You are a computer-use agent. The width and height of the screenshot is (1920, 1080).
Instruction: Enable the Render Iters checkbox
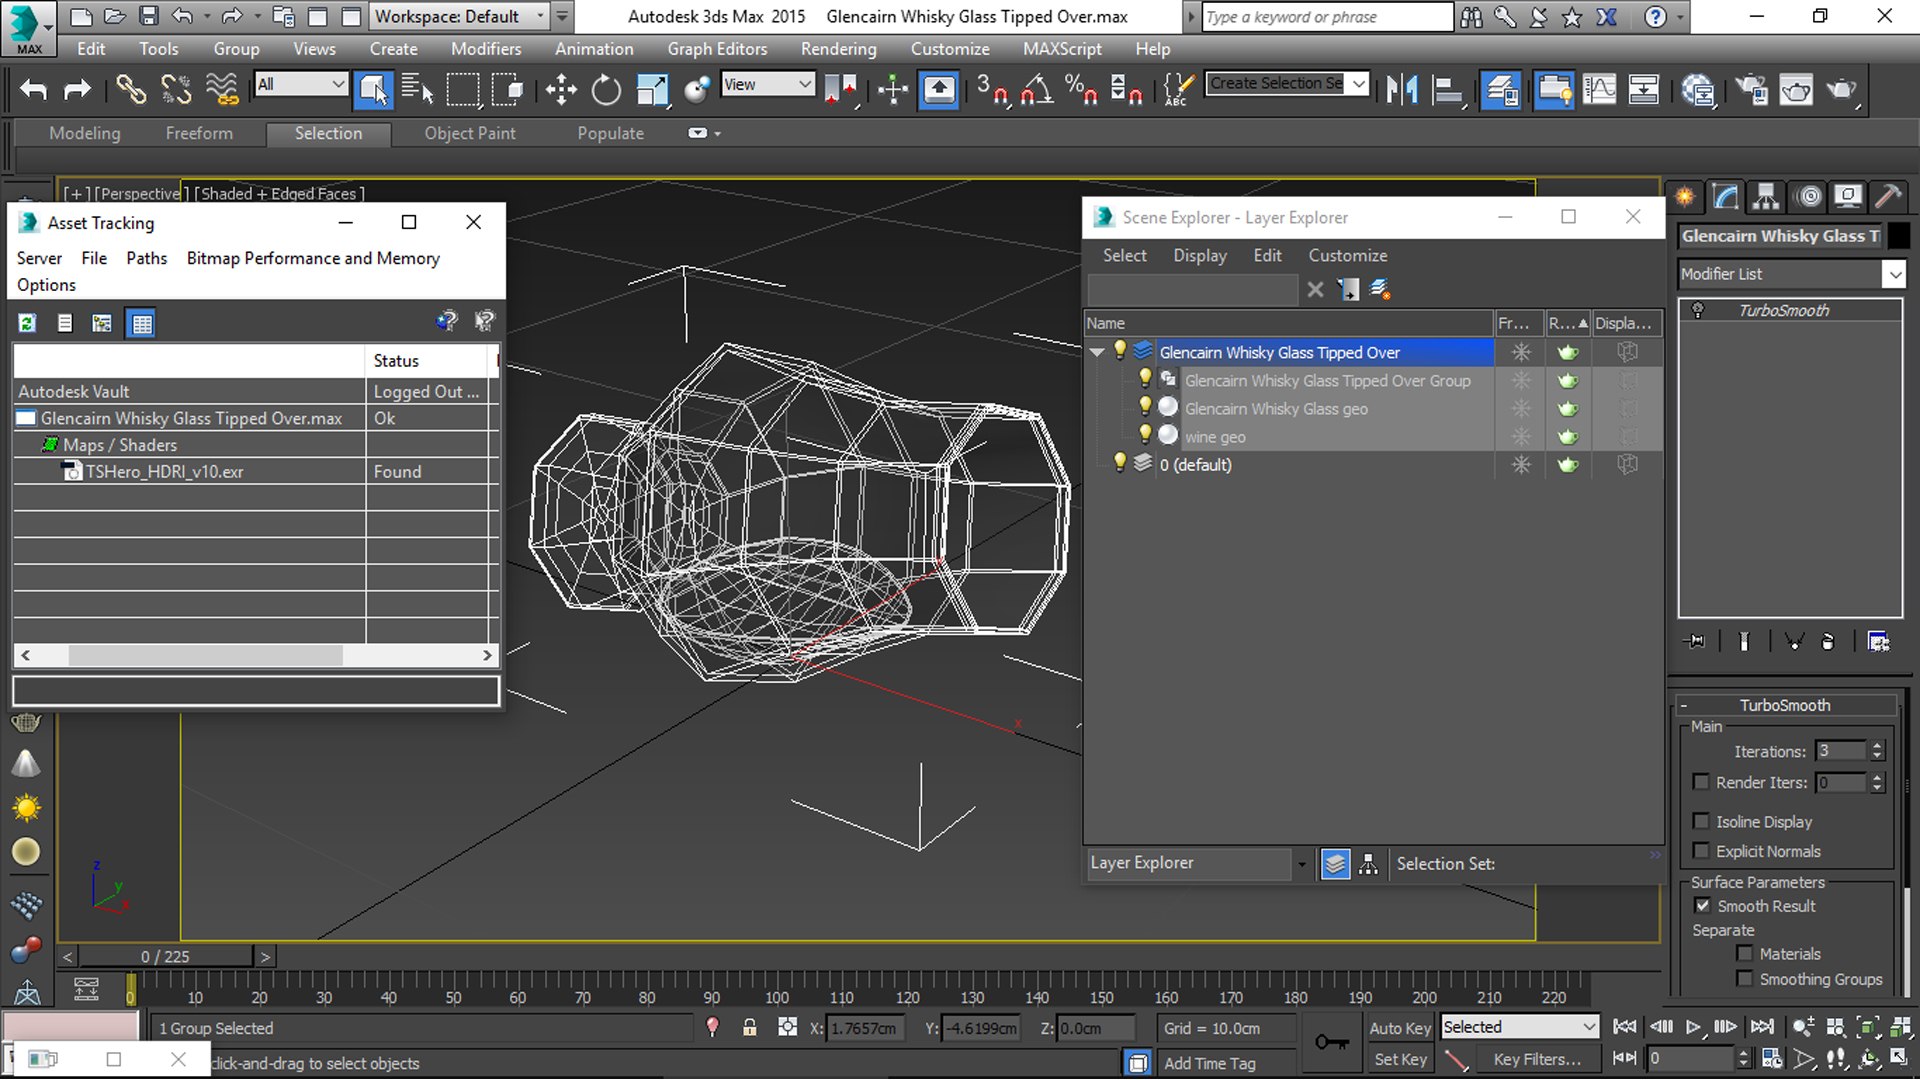pos(1700,781)
